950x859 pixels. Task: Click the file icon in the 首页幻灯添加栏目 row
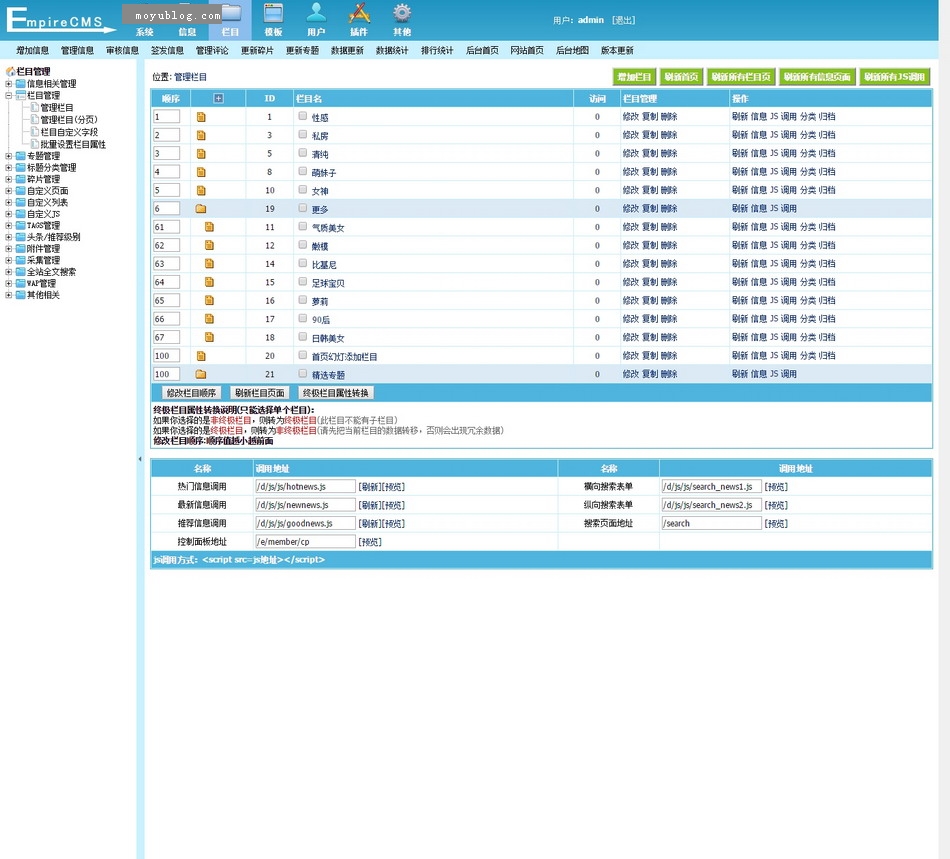coord(201,356)
